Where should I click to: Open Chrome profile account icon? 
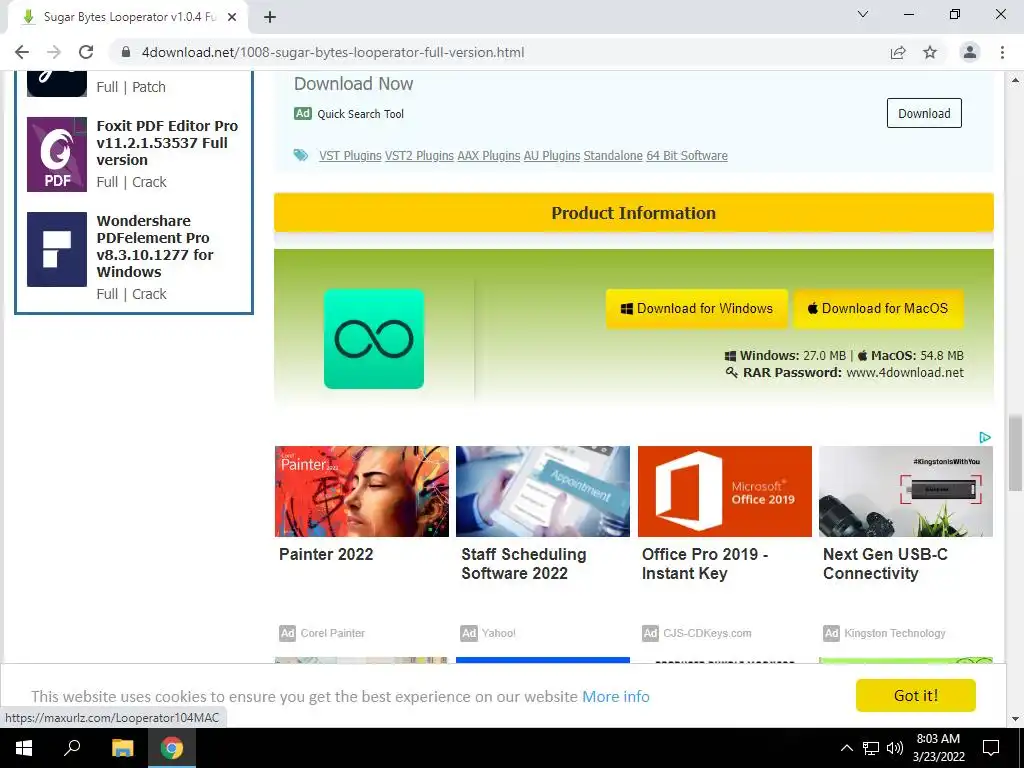[x=970, y=52]
